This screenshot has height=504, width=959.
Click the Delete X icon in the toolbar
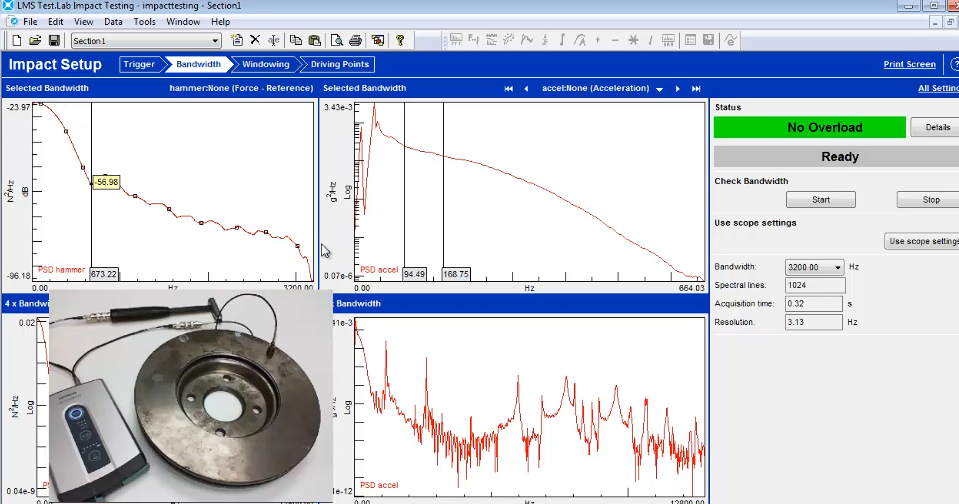click(255, 41)
